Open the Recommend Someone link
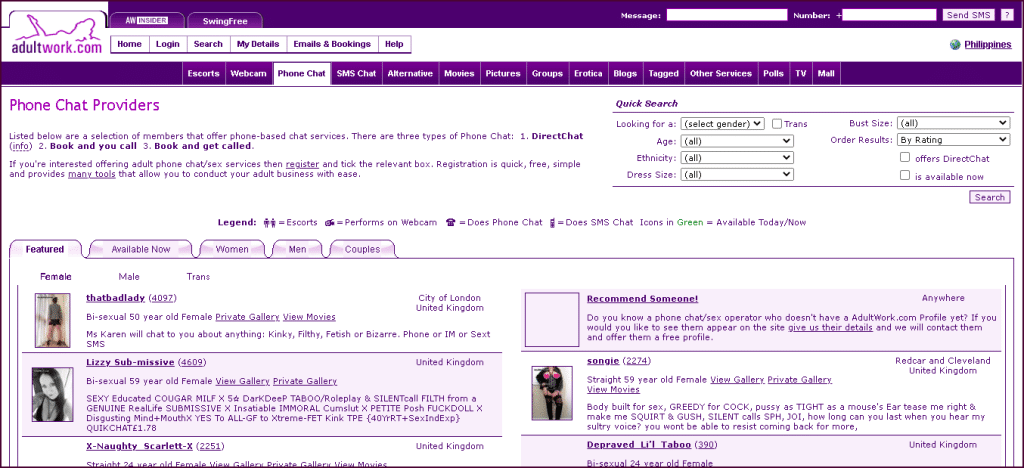This screenshot has width=1024, height=468. pos(643,299)
